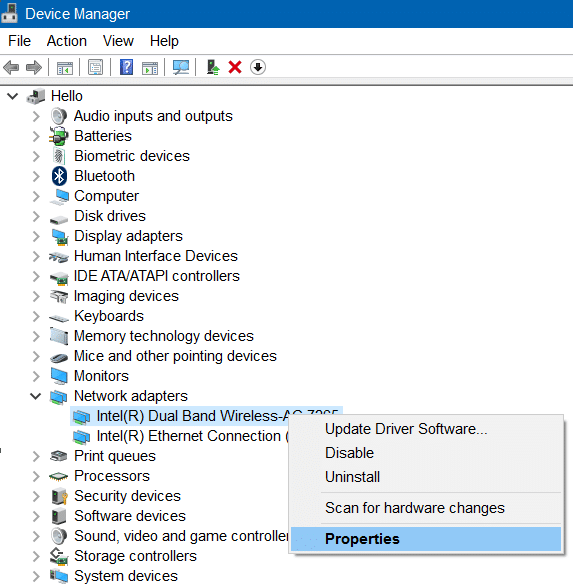Image resolution: width=573 pixels, height=584 pixels.
Task: Open the Properties sheet toolbar icon
Action: pyautogui.click(x=95, y=68)
